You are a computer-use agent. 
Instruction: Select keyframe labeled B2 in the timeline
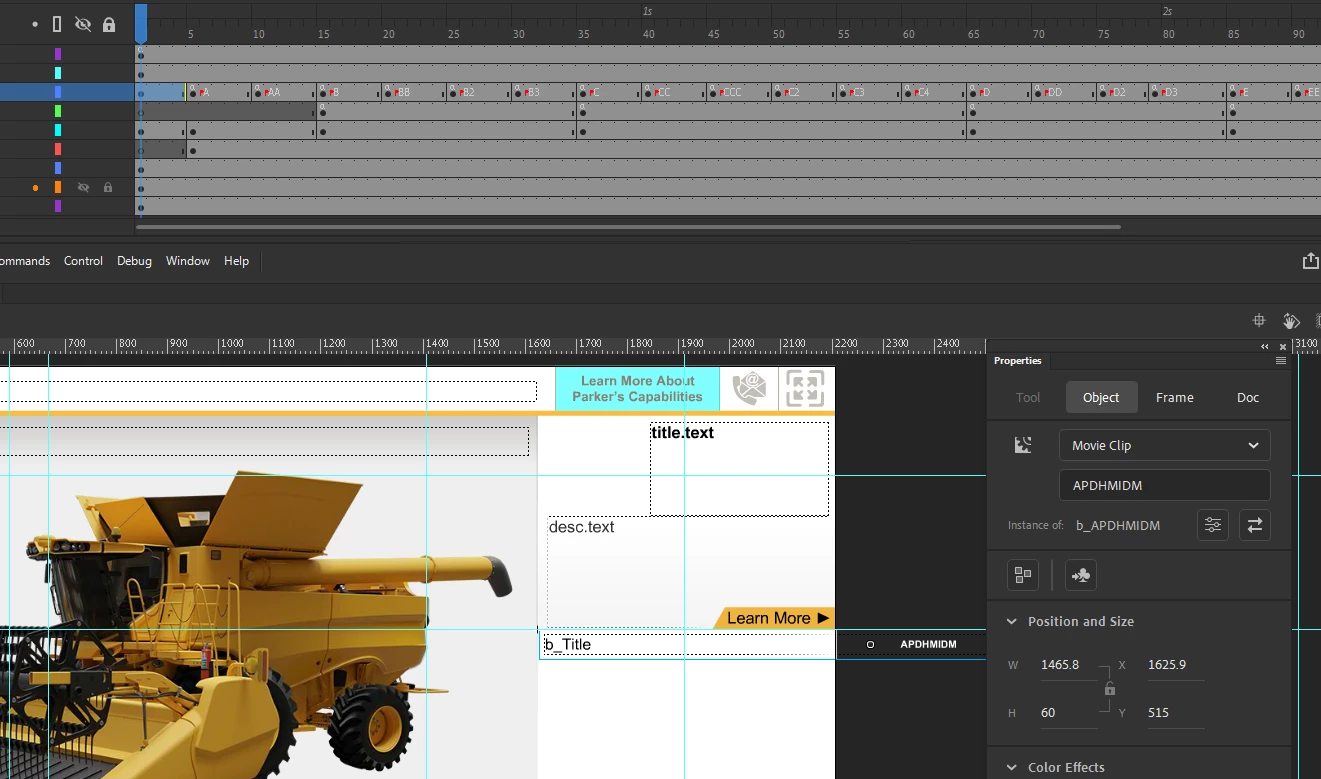(464, 92)
